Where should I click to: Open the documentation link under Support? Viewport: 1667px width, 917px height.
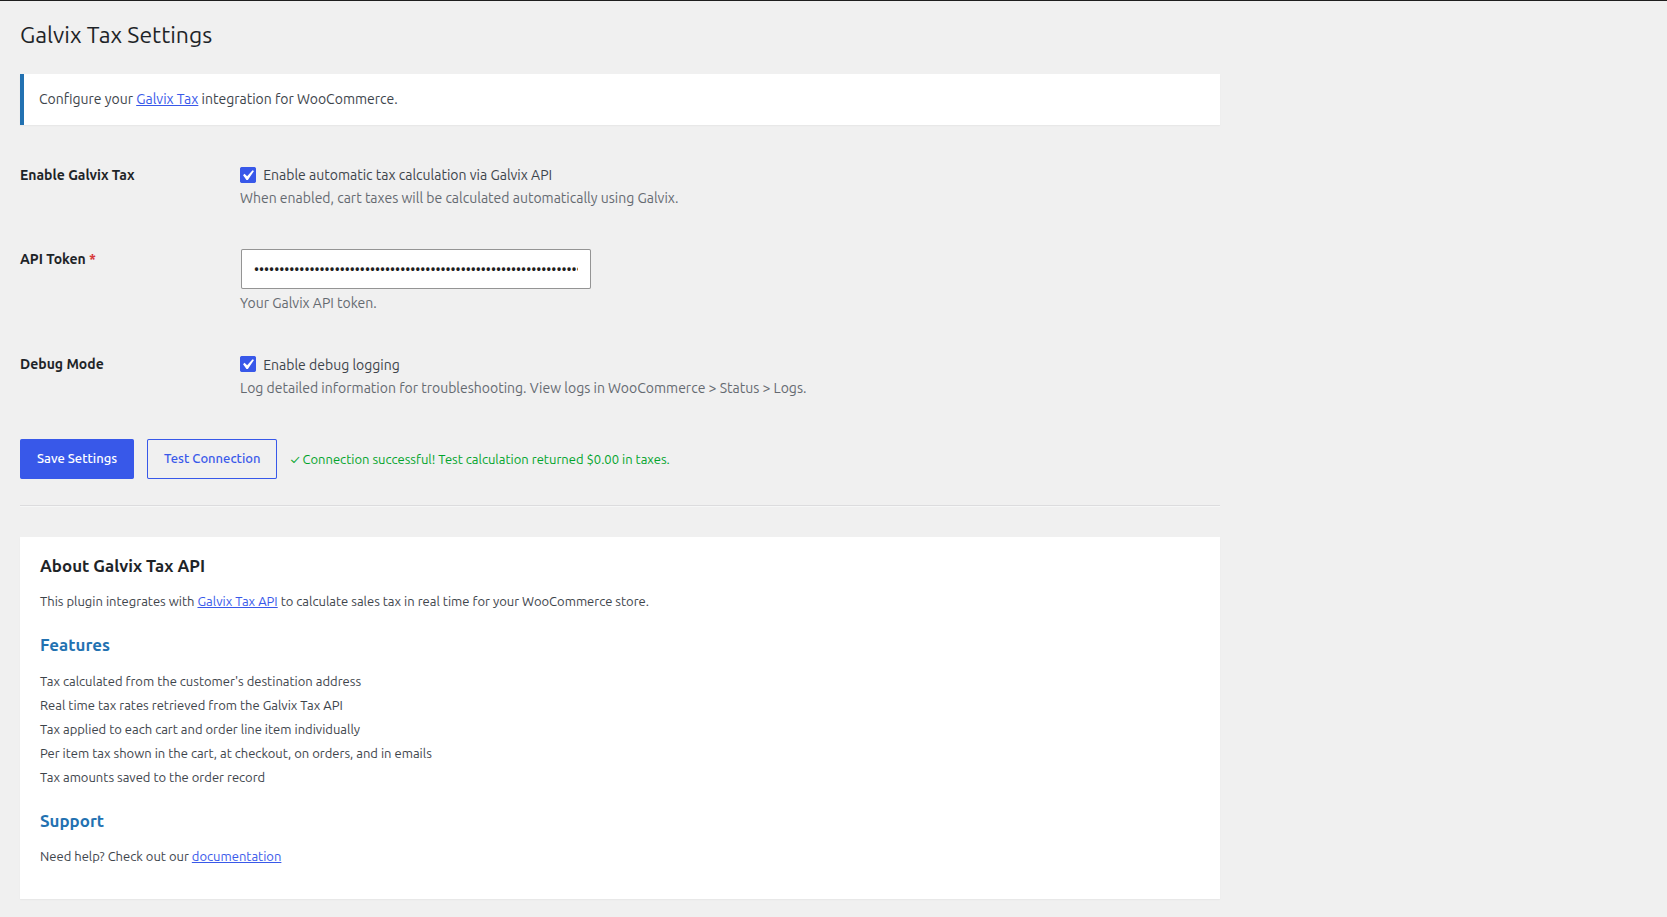click(236, 856)
